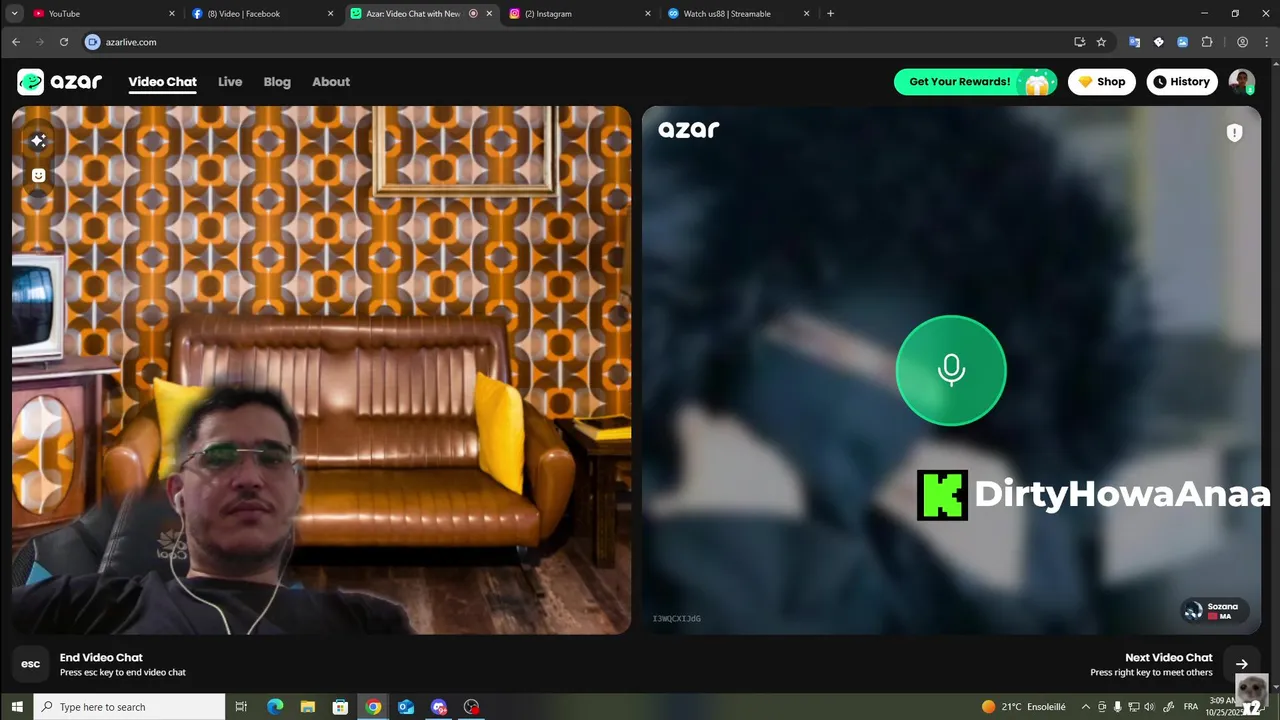This screenshot has width=1280, height=720.
Task: Open the Shop button
Action: tap(1102, 82)
